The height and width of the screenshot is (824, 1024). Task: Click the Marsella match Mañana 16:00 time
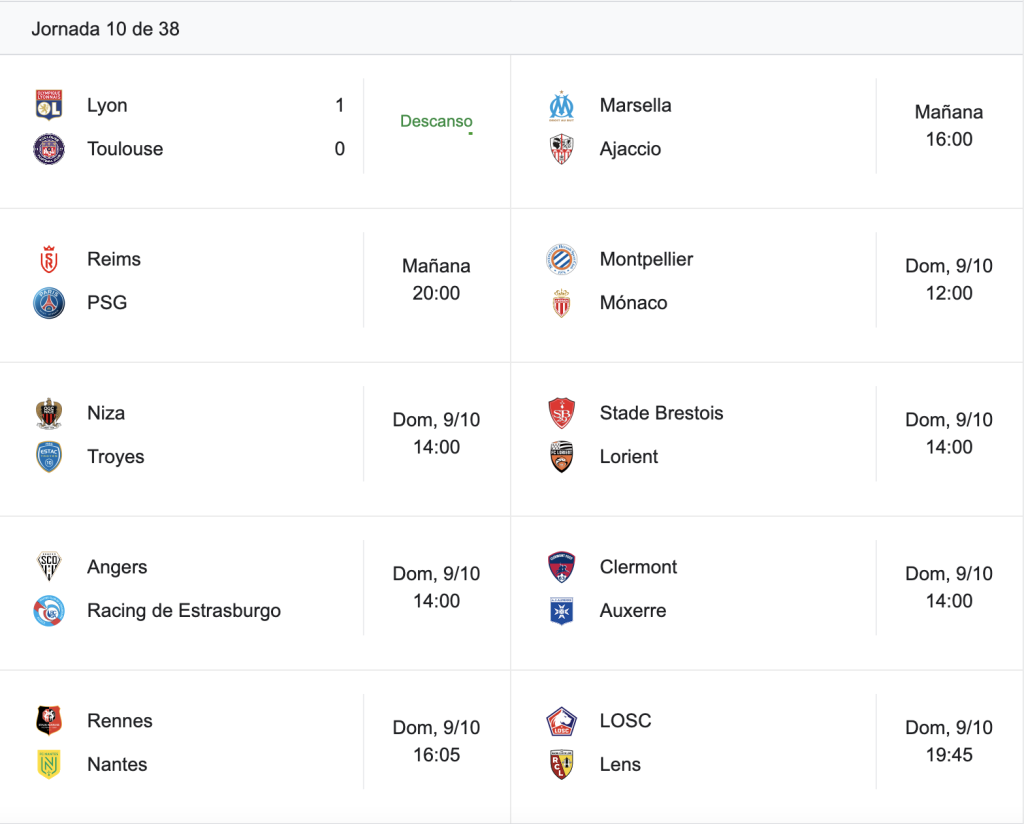[949, 125]
